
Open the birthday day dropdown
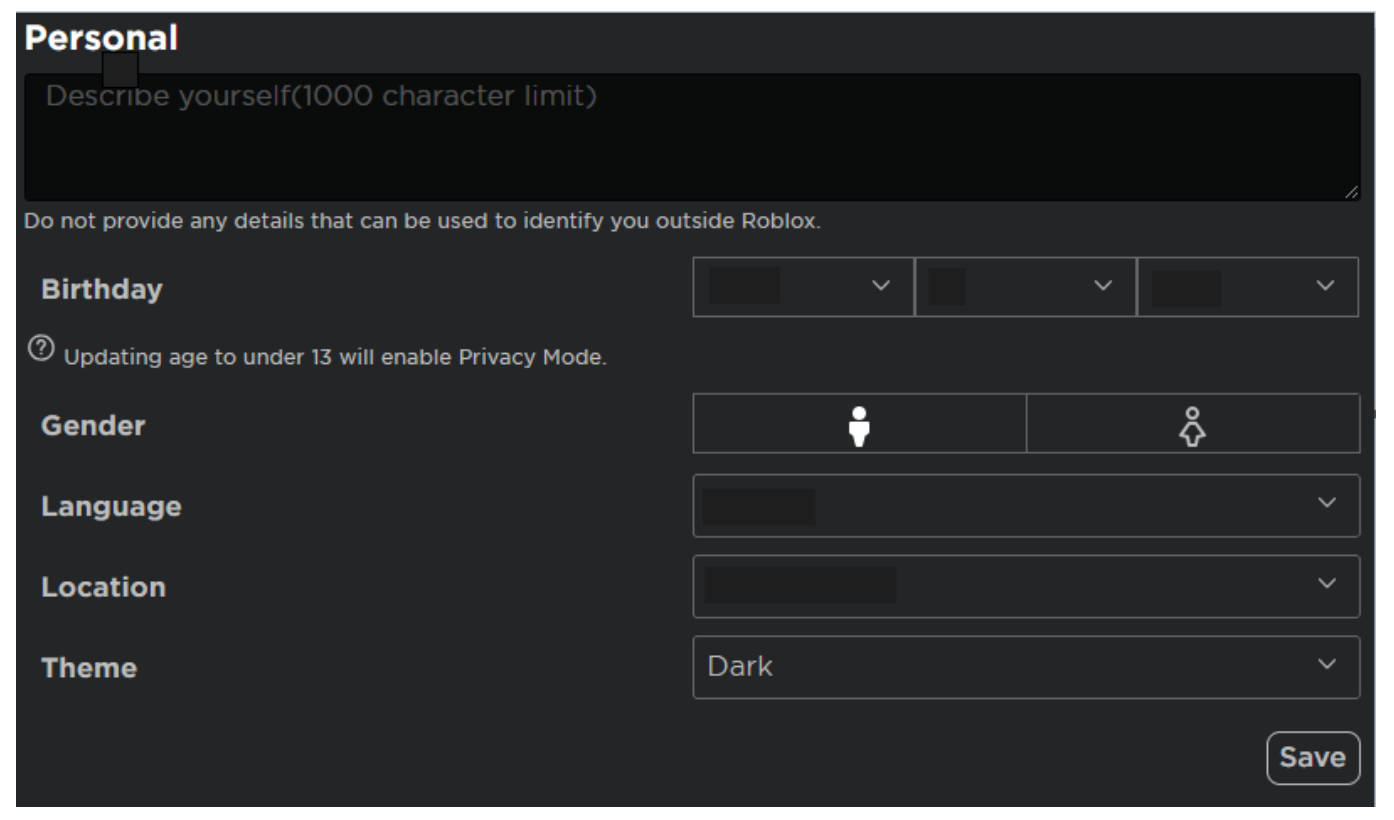pyautogui.click(x=1025, y=287)
